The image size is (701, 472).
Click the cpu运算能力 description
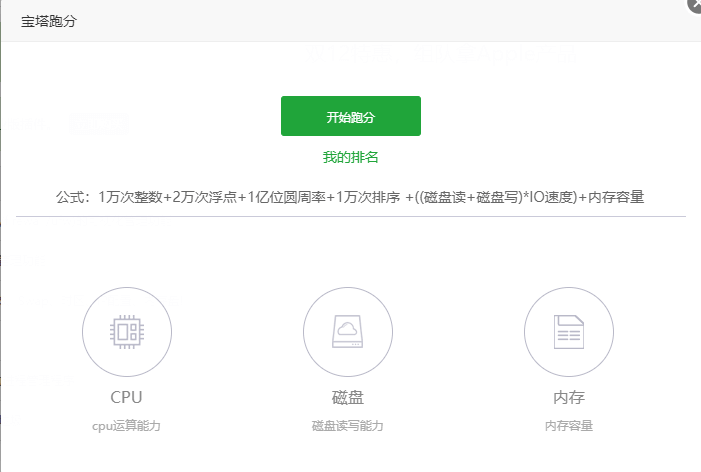pyautogui.click(x=127, y=426)
